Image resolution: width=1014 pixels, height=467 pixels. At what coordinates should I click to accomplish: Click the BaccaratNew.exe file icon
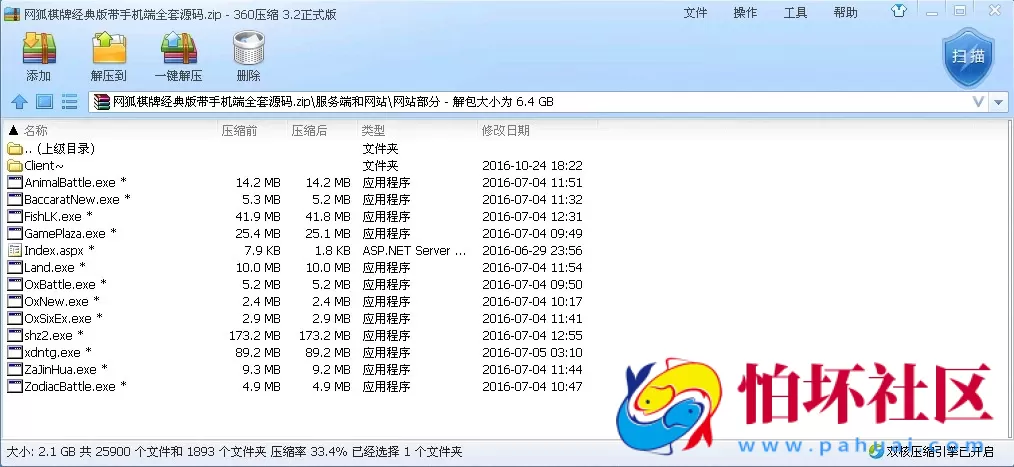(x=15, y=199)
